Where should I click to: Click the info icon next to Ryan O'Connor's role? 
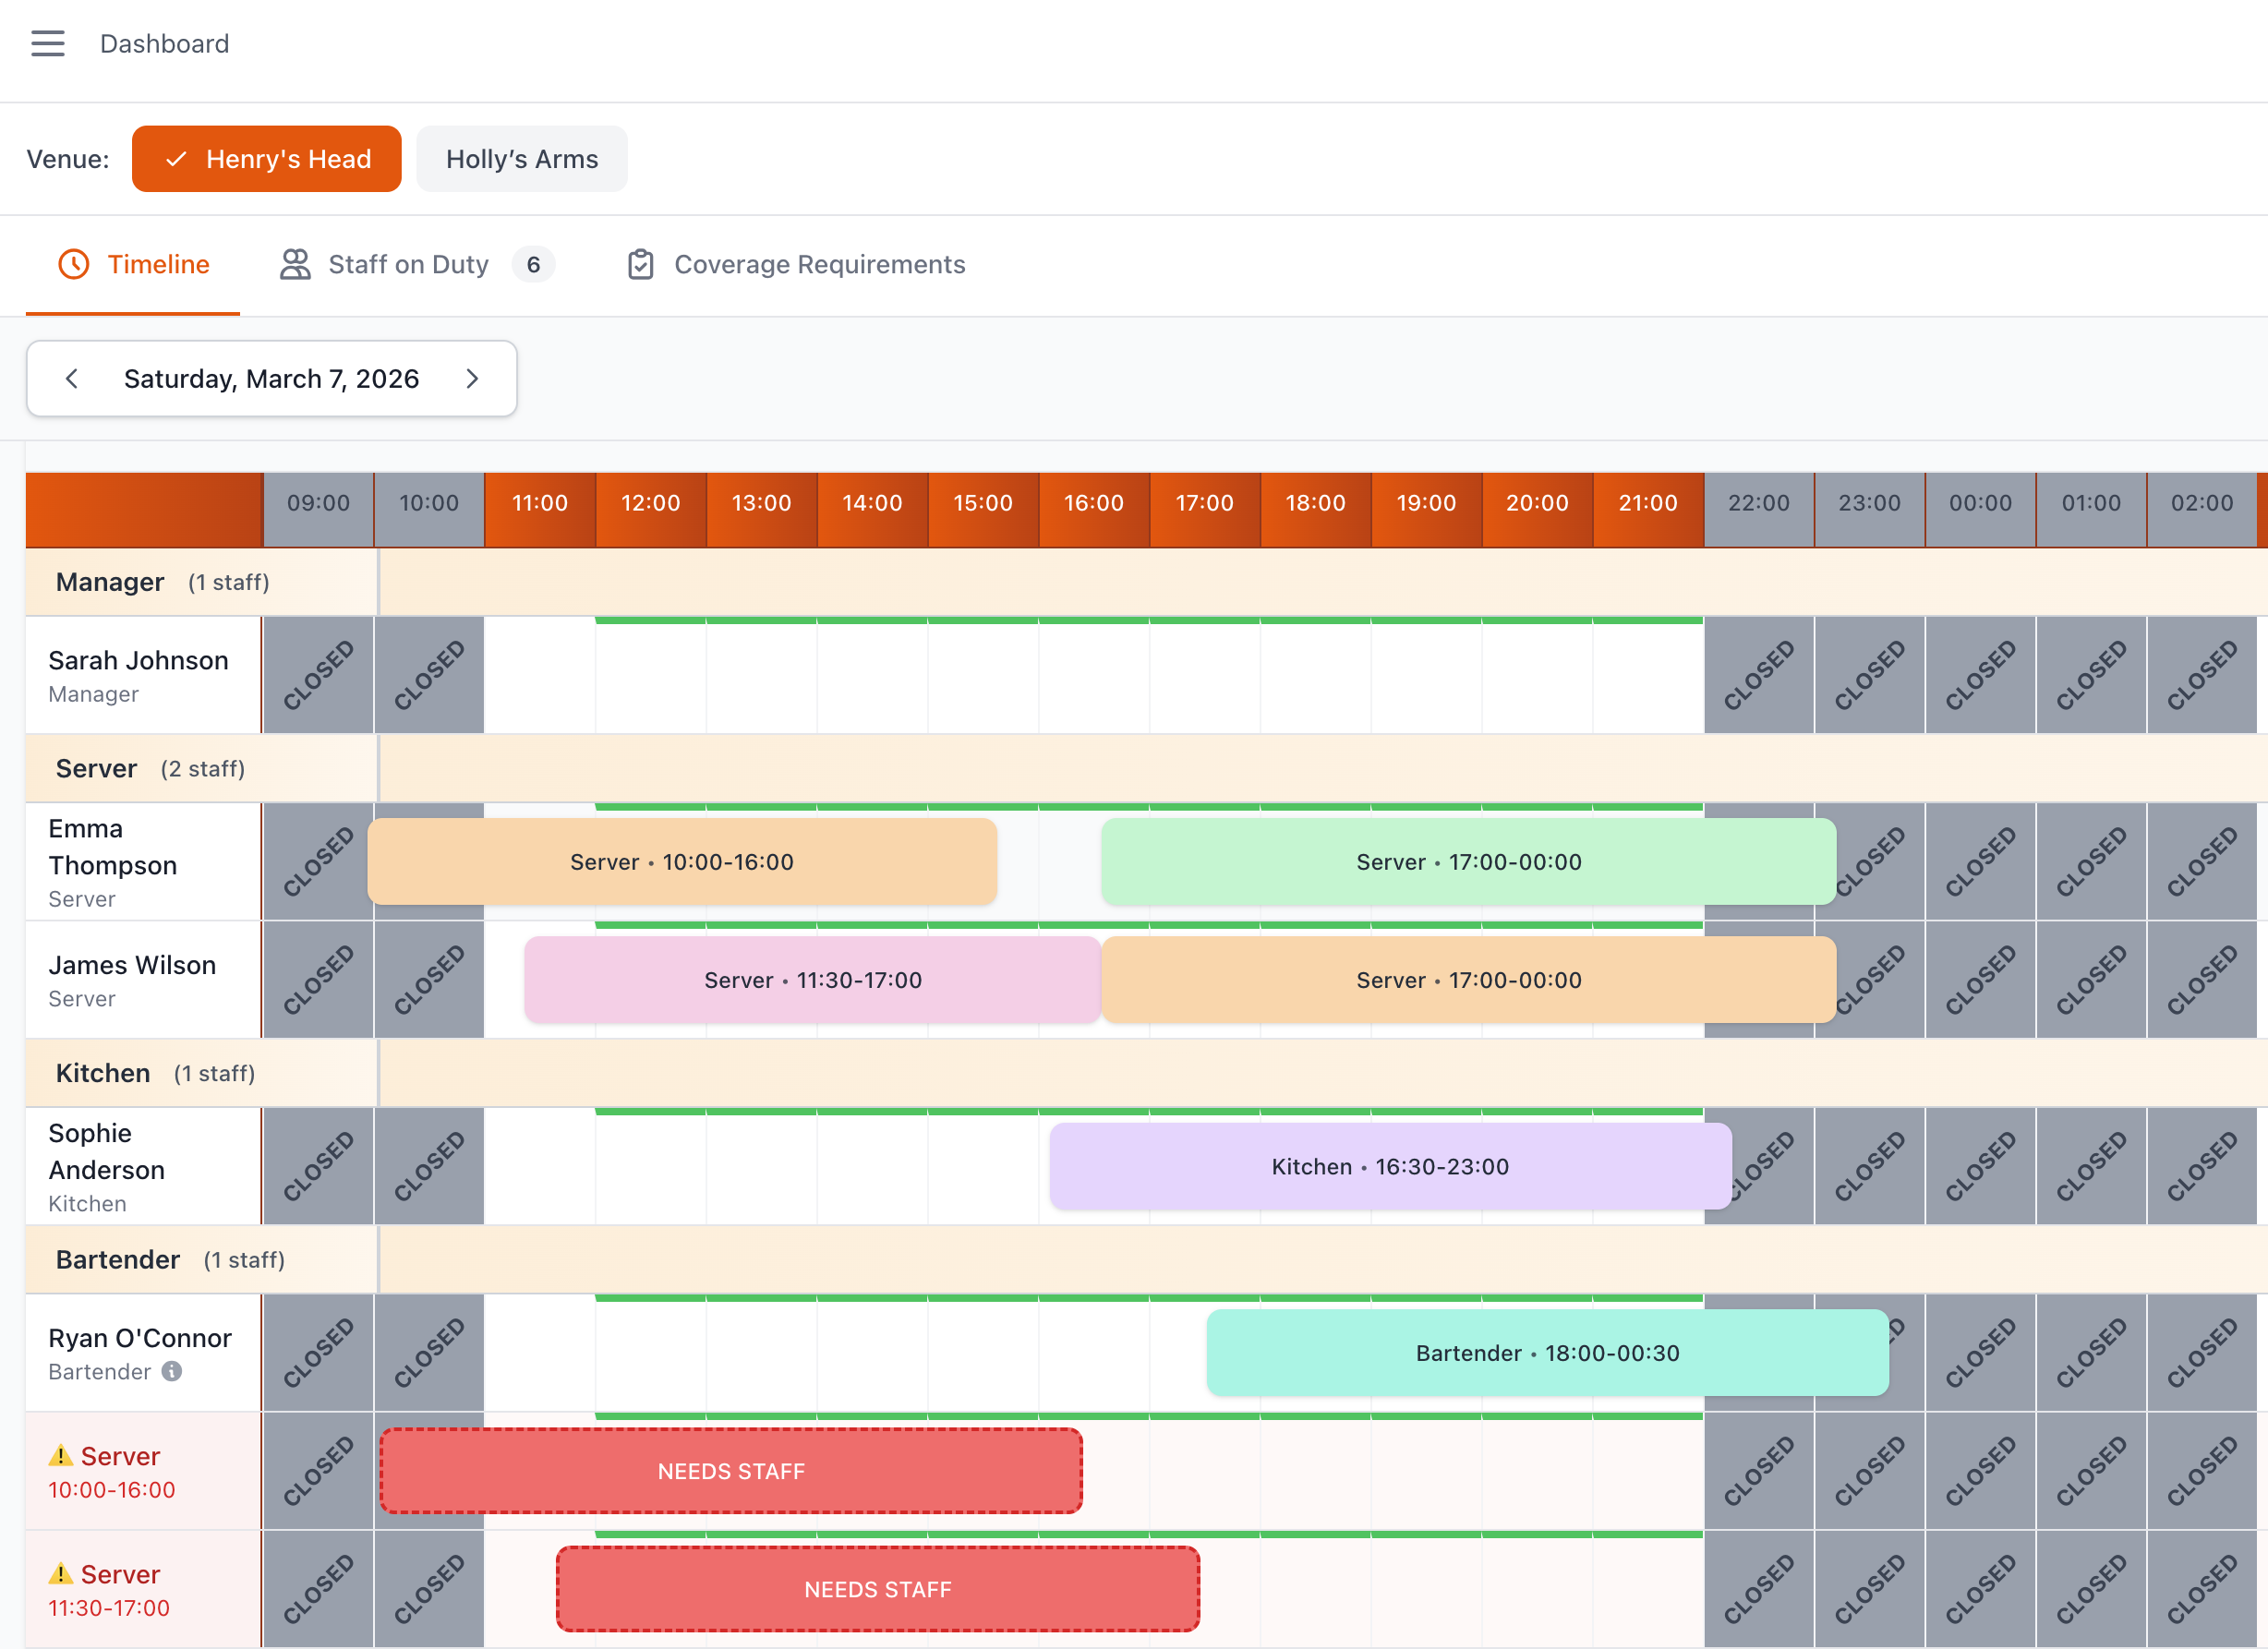pyautogui.click(x=172, y=1372)
